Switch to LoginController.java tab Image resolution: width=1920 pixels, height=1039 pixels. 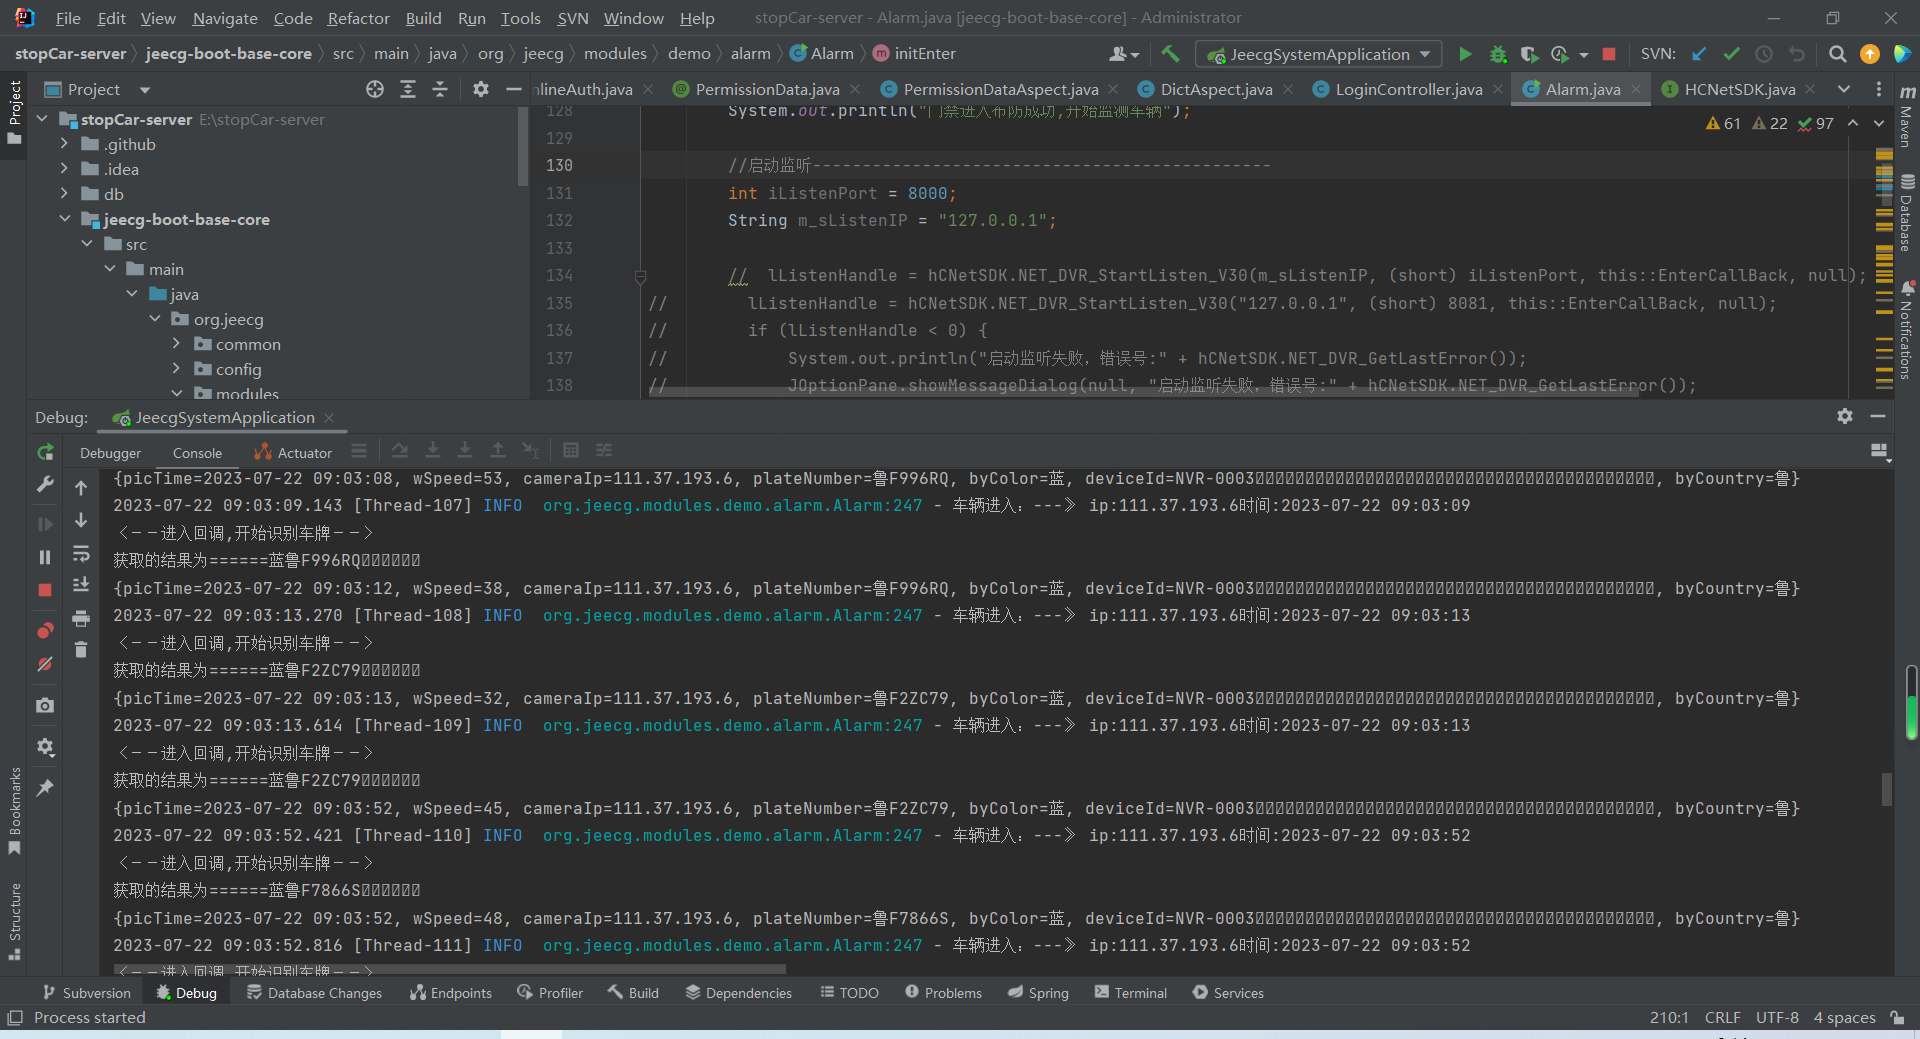coord(1408,89)
